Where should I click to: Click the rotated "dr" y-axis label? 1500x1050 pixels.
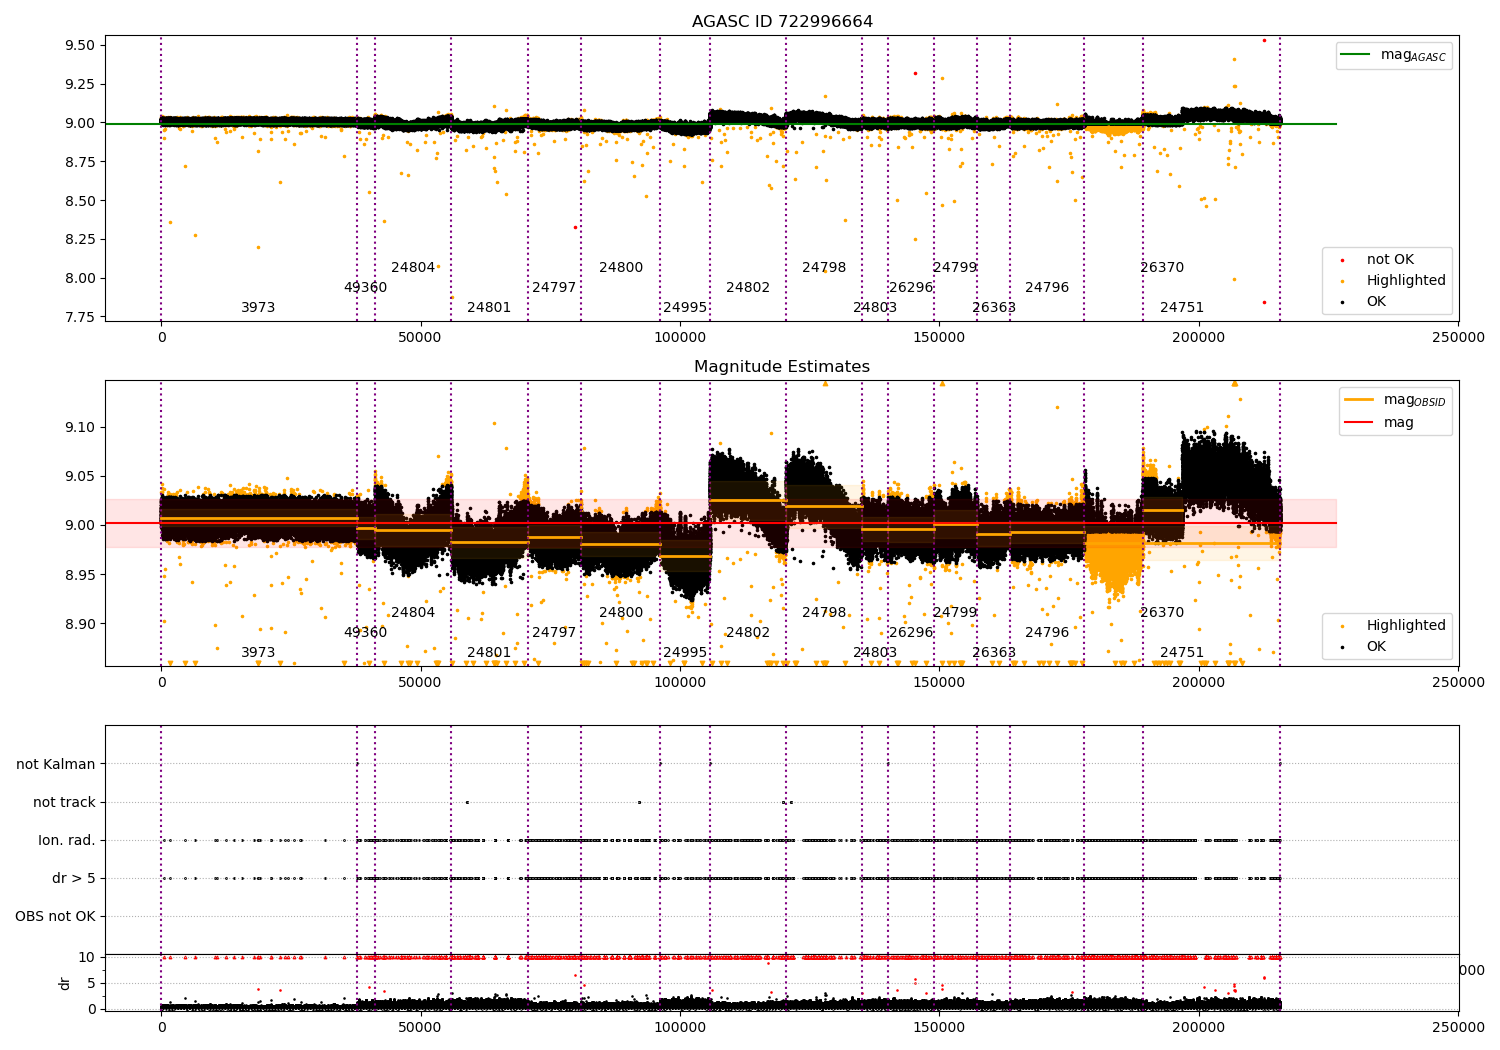click(65, 983)
